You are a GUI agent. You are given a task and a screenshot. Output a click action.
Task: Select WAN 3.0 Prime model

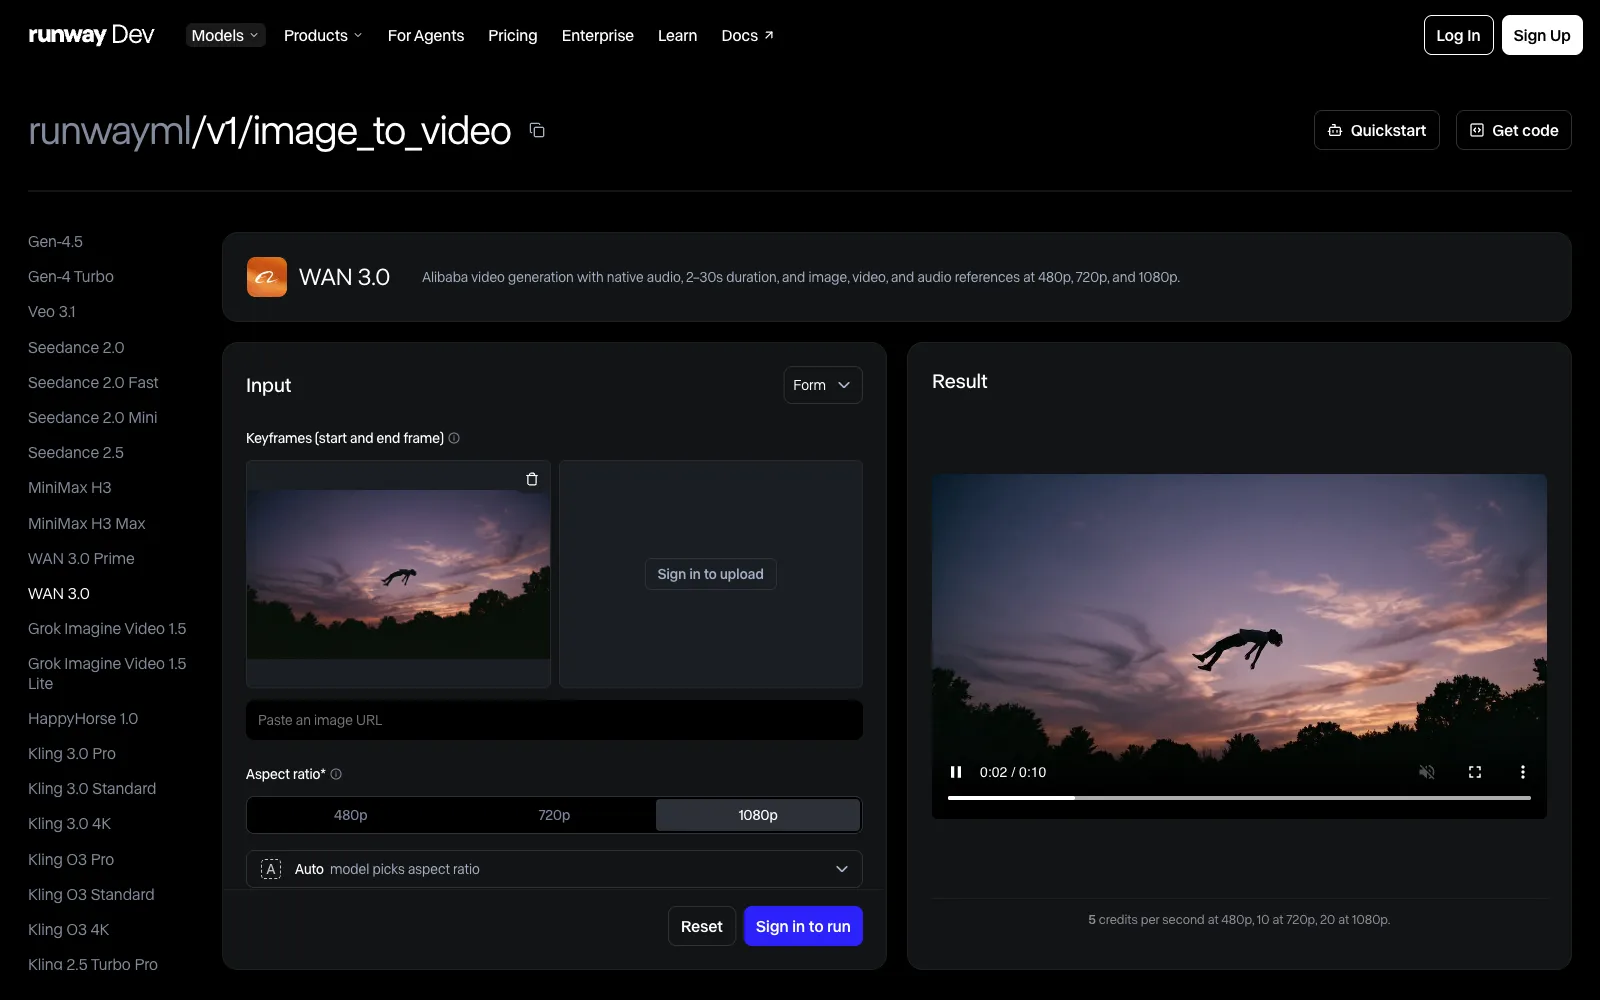[x=81, y=558]
